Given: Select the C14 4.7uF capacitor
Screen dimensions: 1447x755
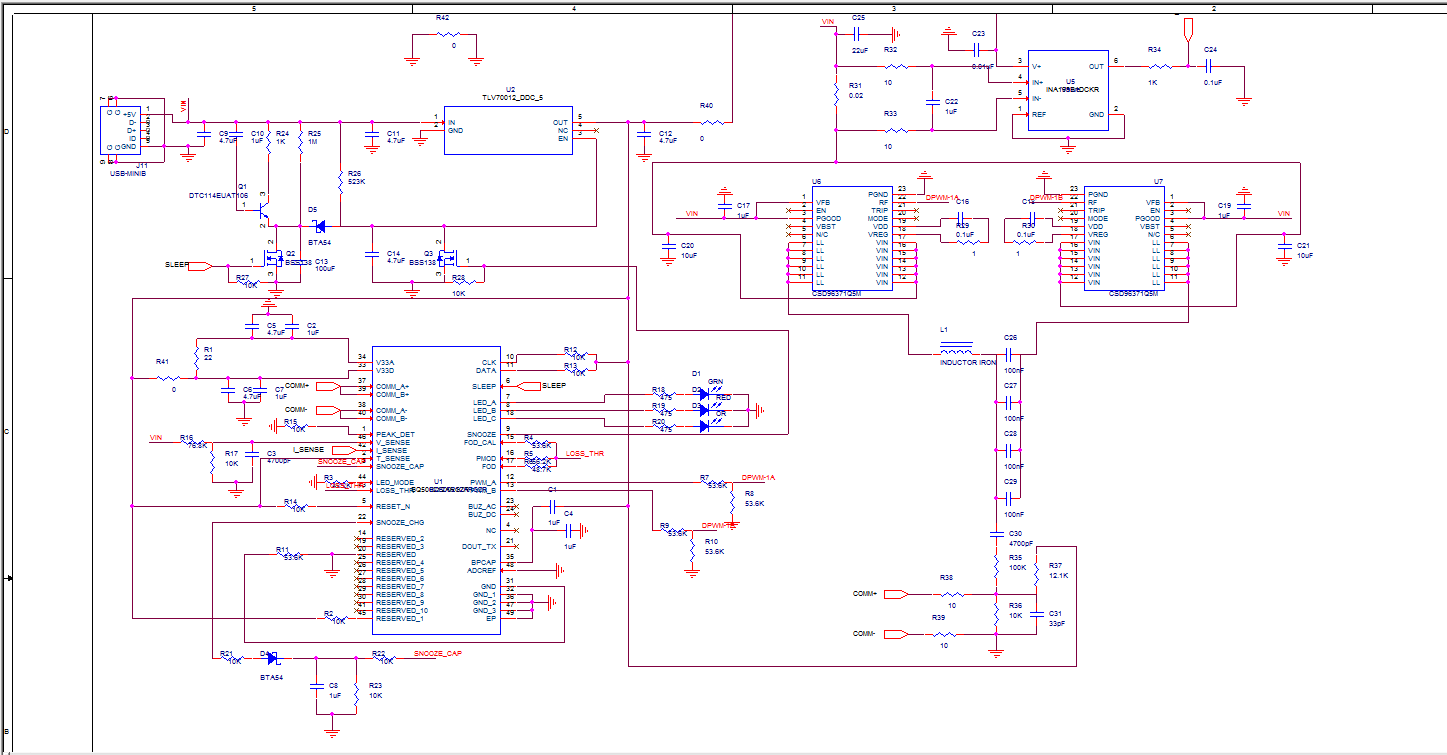Looking at the screenshot, I should 372,255.
